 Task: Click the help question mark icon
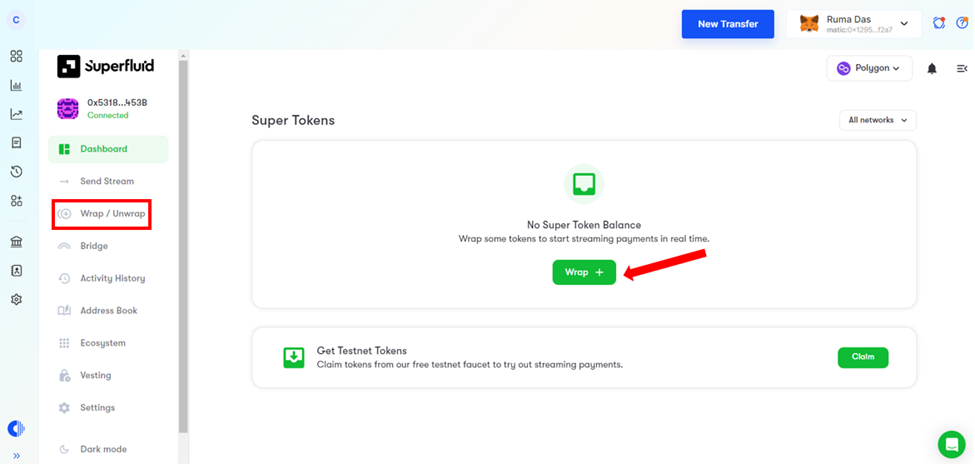[962, 23]
